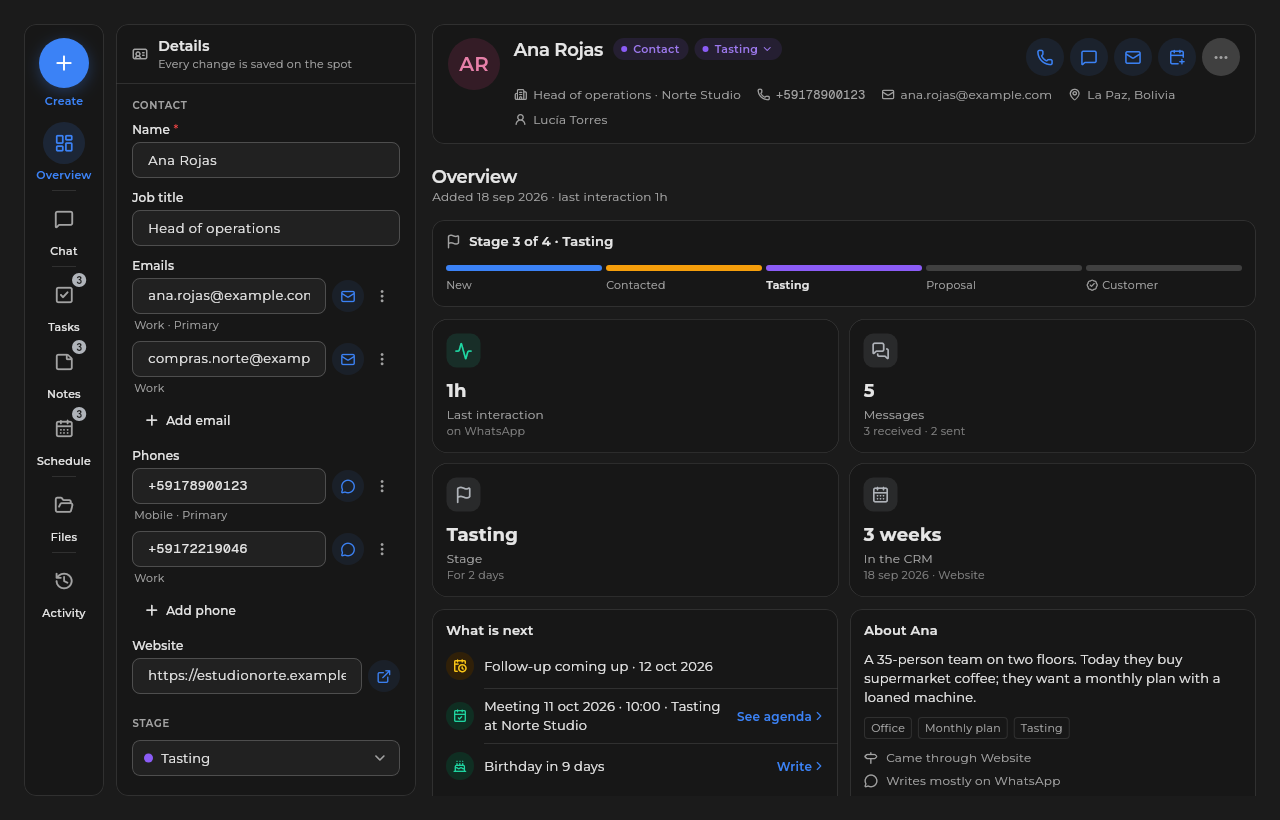Open the Notes section in sidebar
The height and width of the screenshot is (820, 1280).
pos(64,372)
